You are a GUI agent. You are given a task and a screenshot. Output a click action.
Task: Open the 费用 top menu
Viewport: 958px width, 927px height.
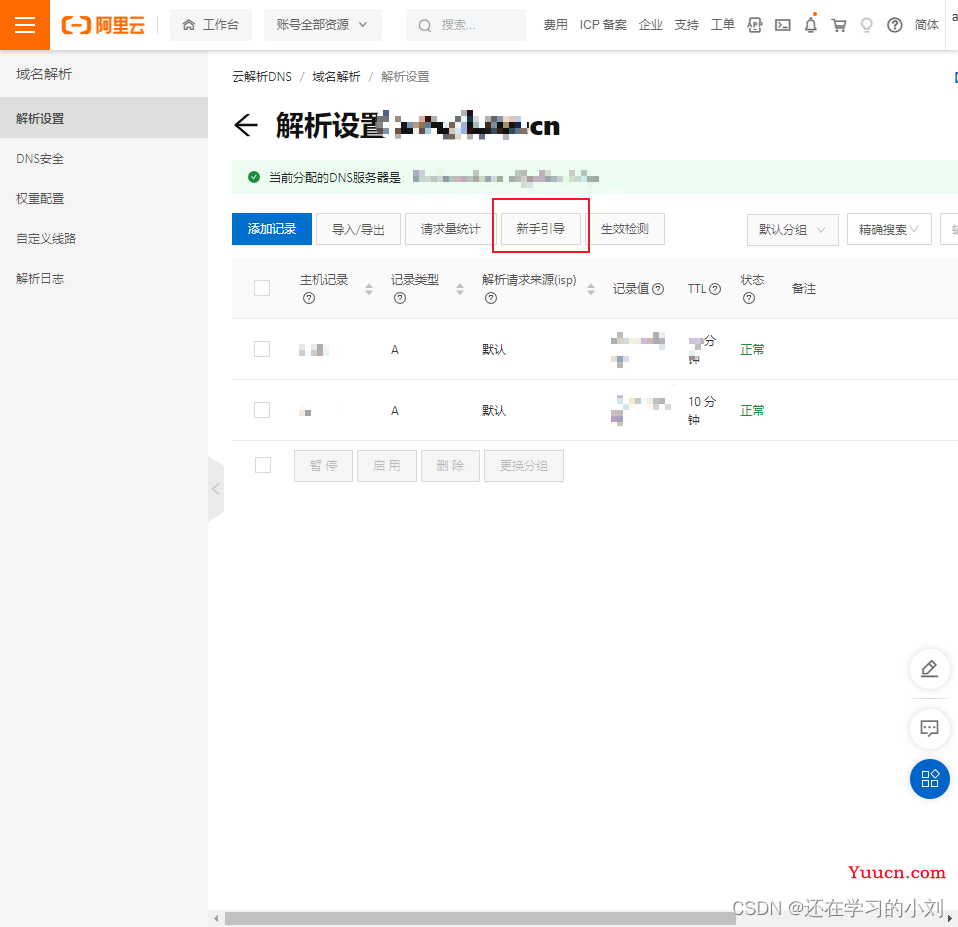point(555,25)
